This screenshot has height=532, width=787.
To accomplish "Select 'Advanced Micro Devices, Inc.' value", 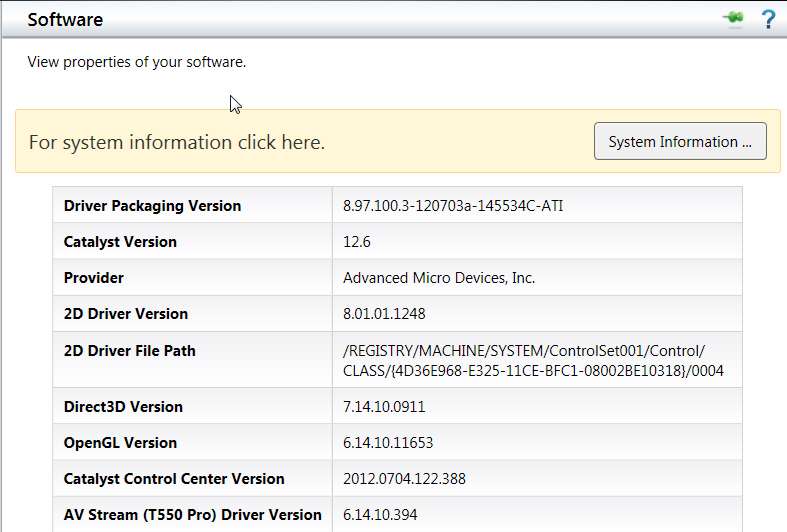I will point(439,278).
